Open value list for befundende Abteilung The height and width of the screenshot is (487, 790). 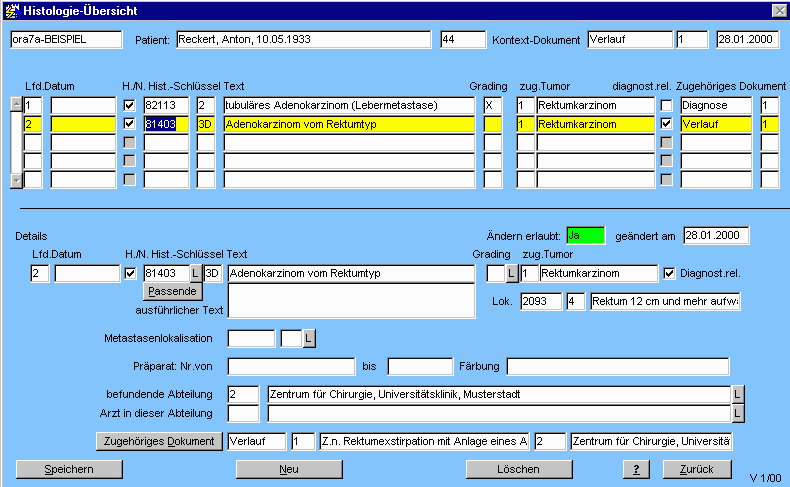point(738,394)
